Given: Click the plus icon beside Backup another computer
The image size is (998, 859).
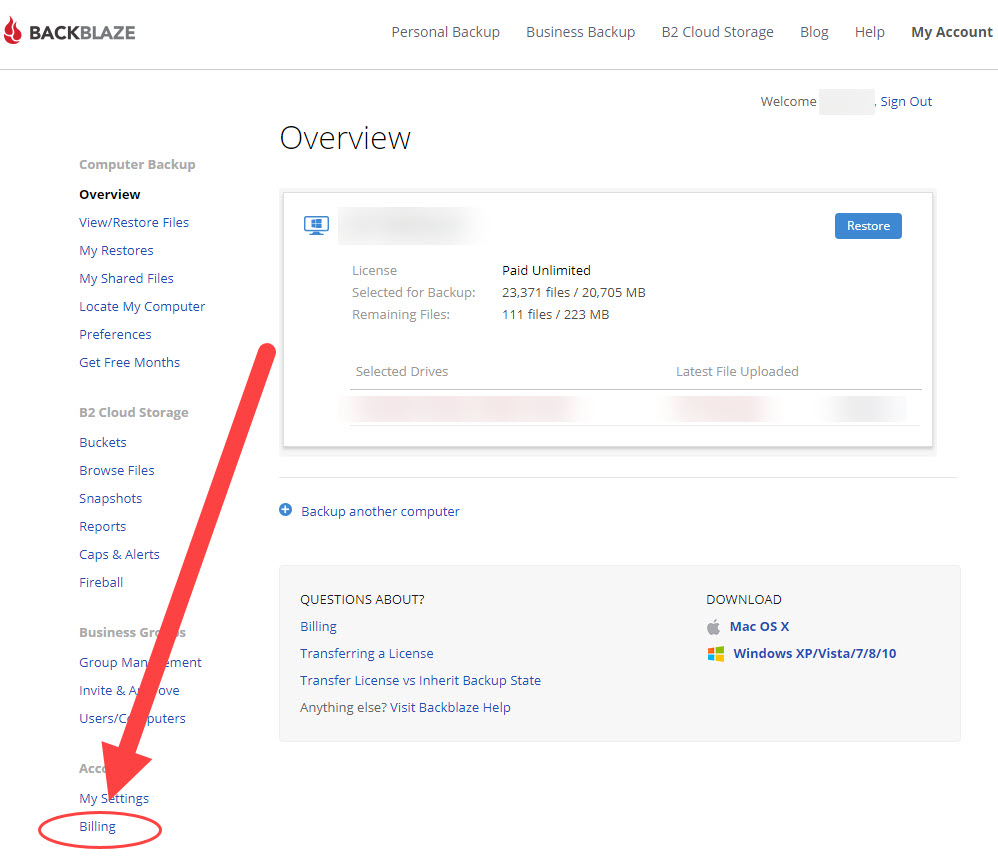Looking at the screenshot, I should (x=286, y=510).
